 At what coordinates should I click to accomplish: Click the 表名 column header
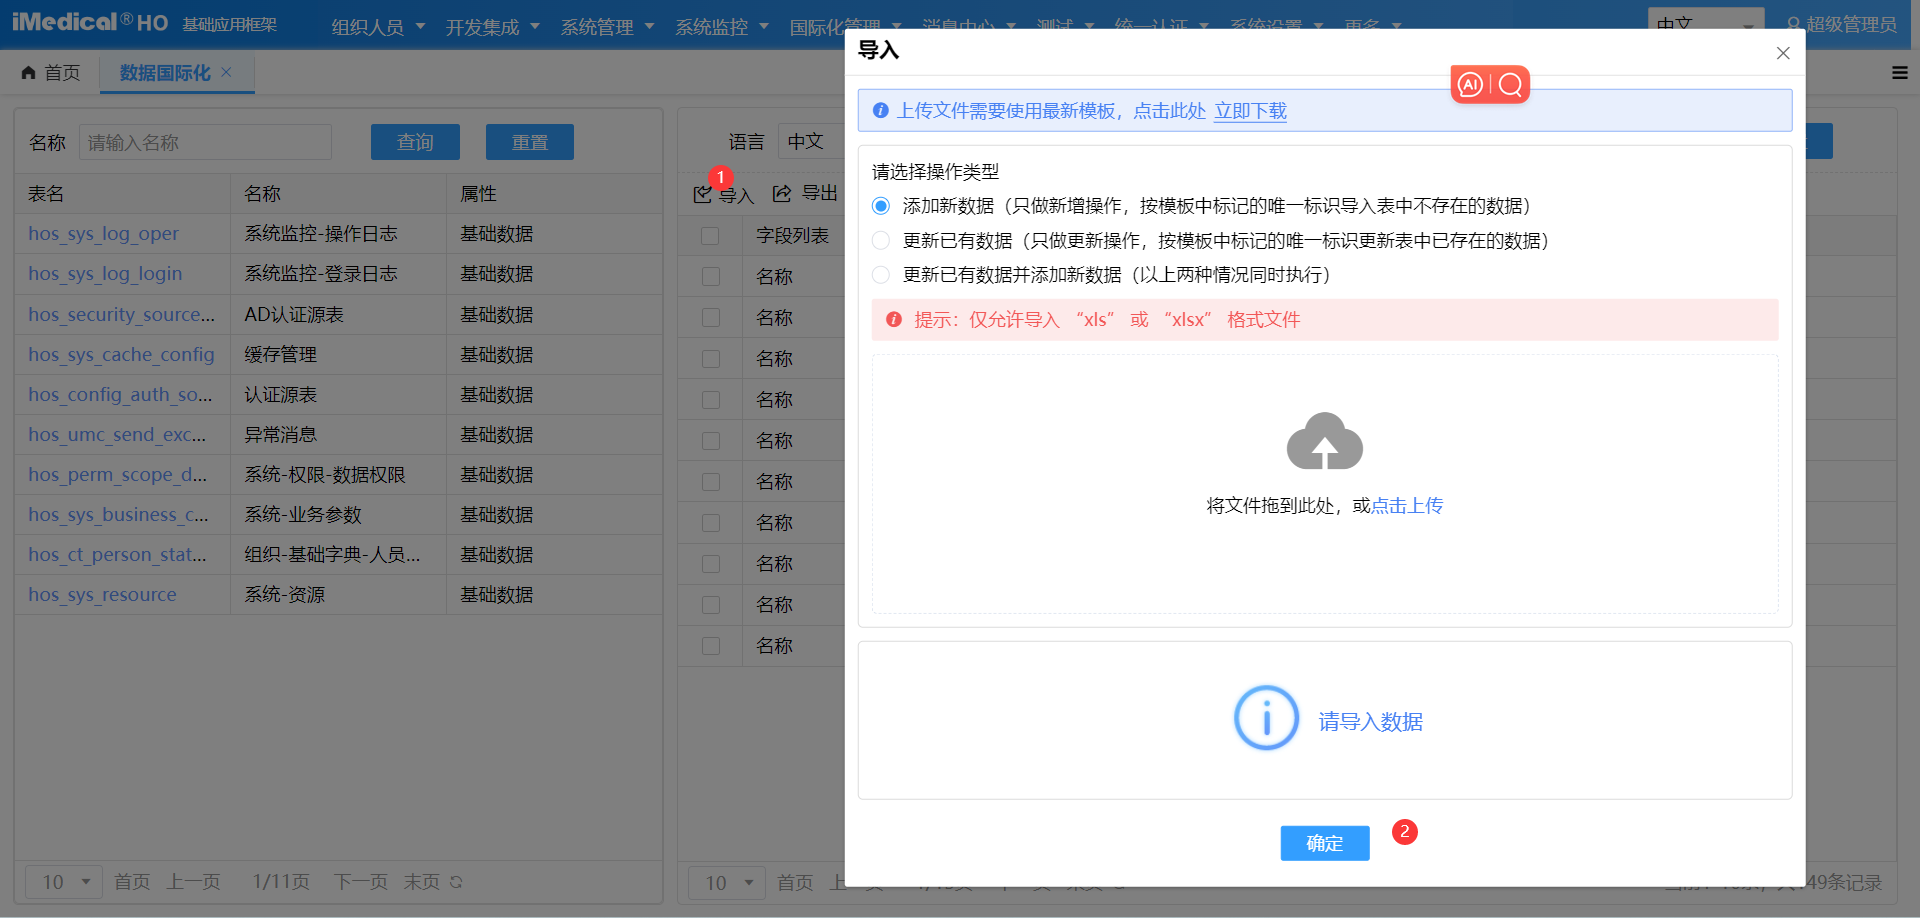pyautogui.click(x=122, y=193)
